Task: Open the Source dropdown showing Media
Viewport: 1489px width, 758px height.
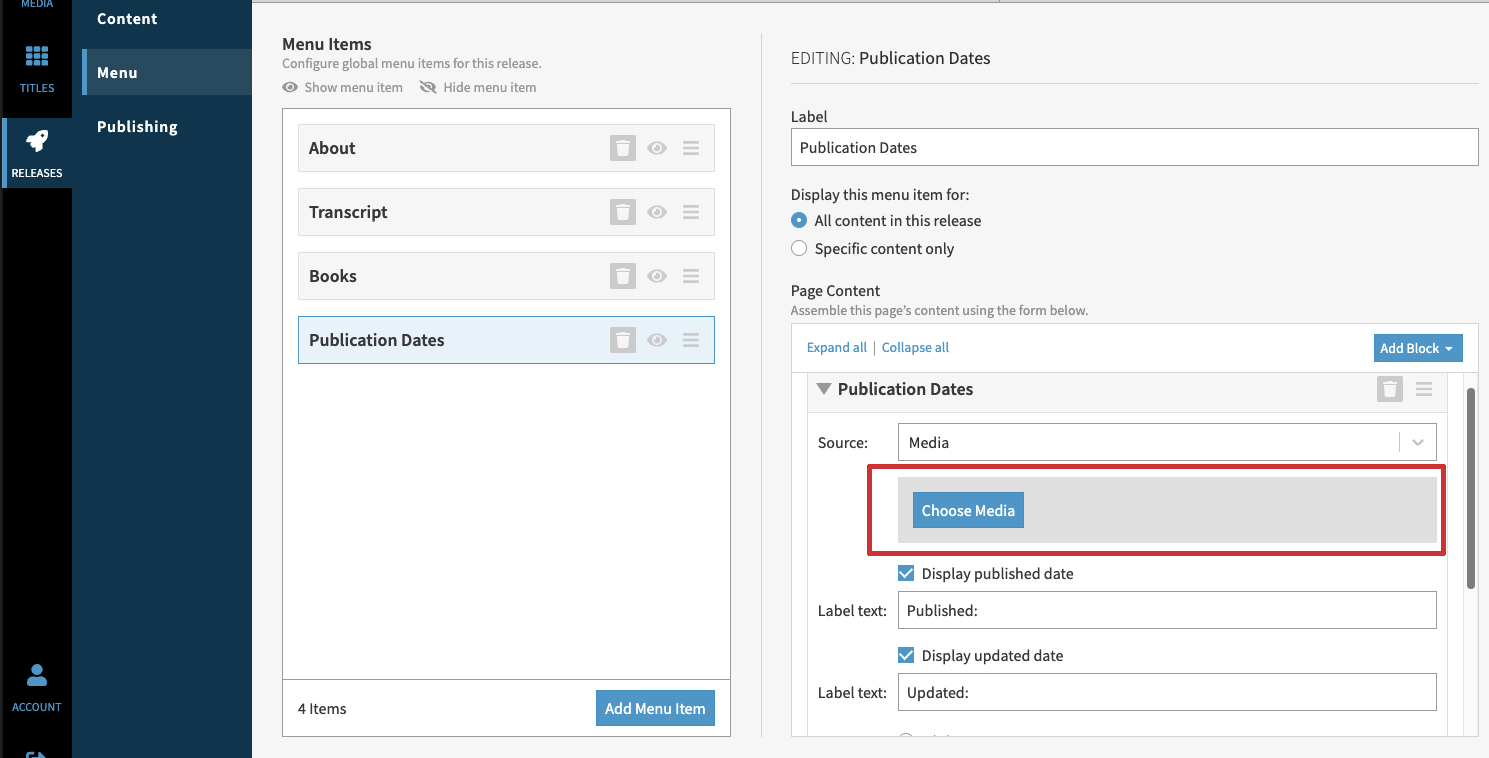Action: point(1166,442)
